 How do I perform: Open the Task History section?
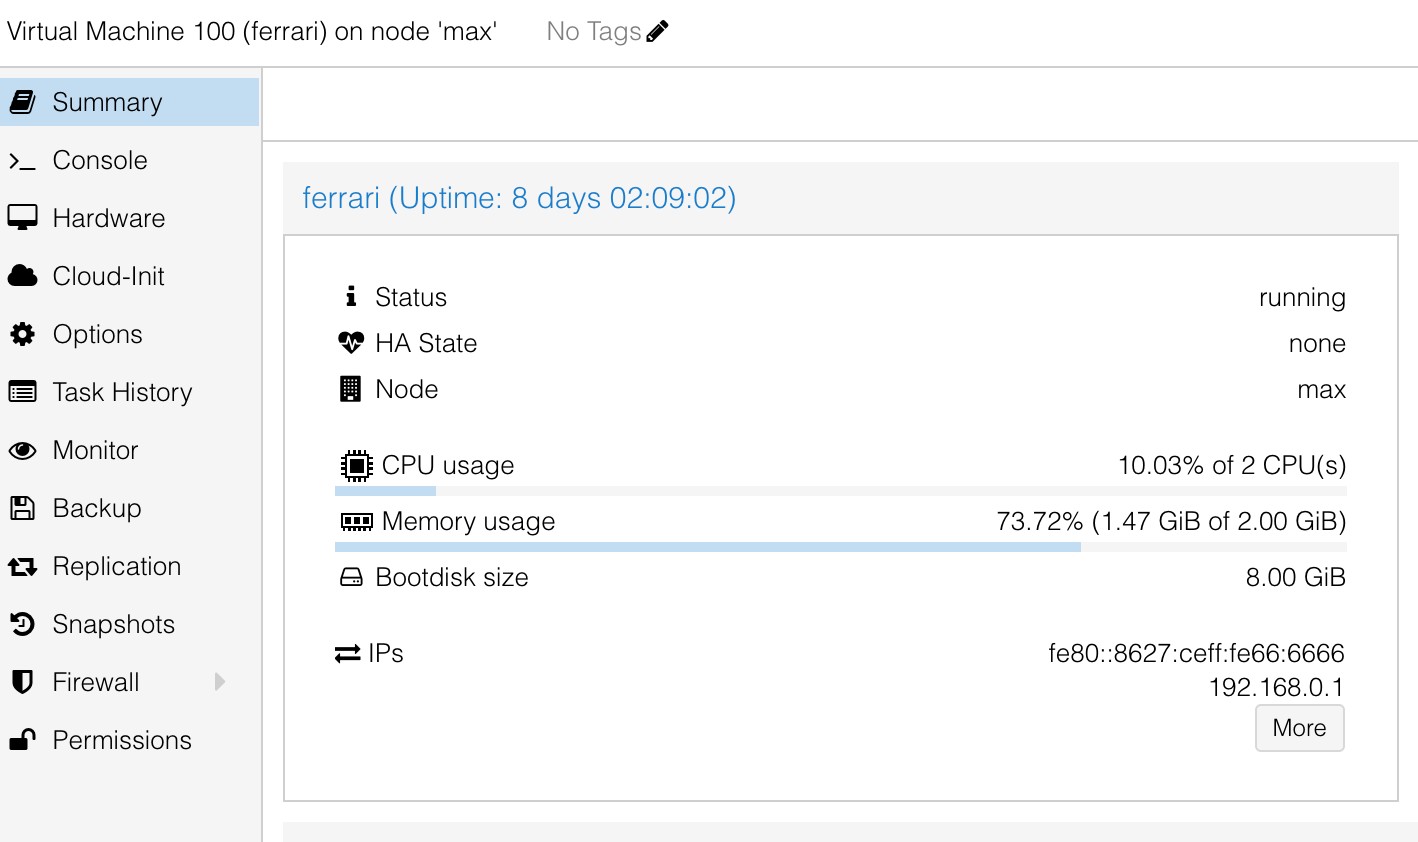coord(122,392)
